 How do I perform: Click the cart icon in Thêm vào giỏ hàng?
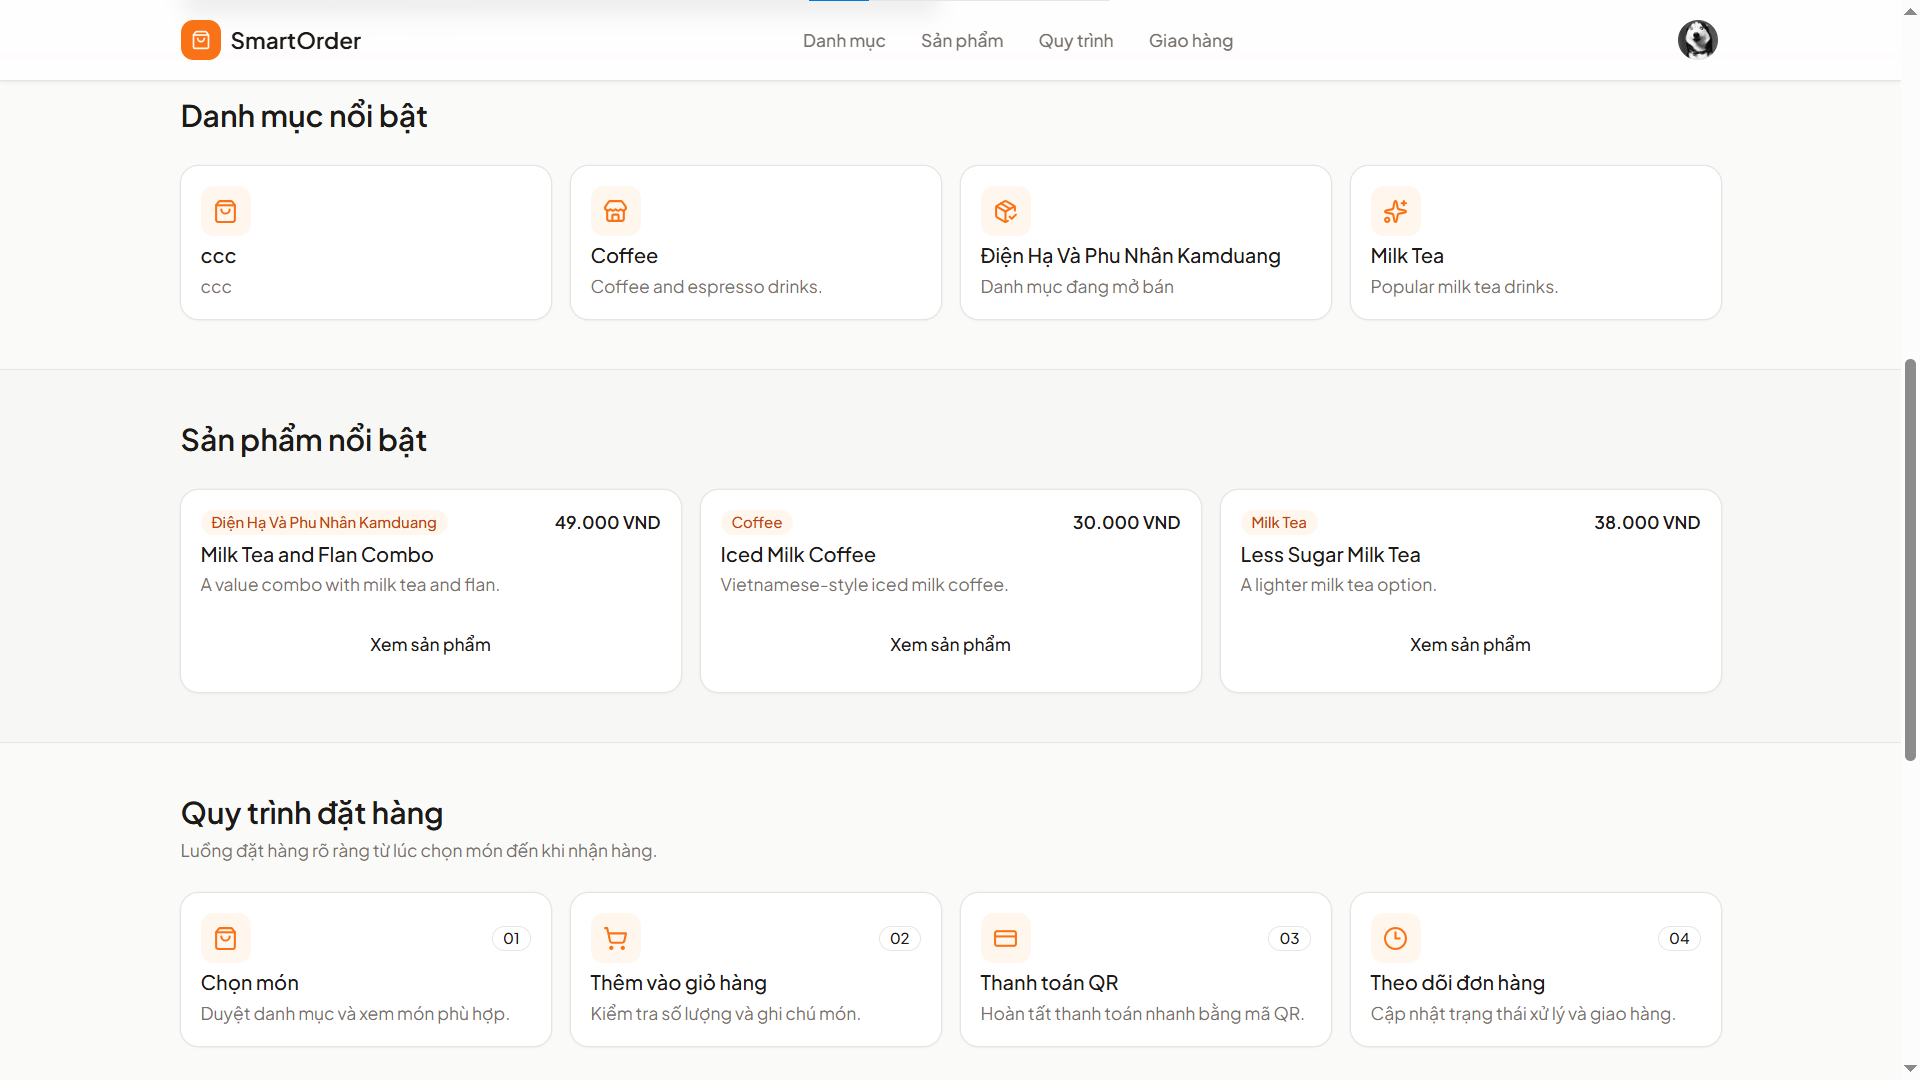point(616,938)
